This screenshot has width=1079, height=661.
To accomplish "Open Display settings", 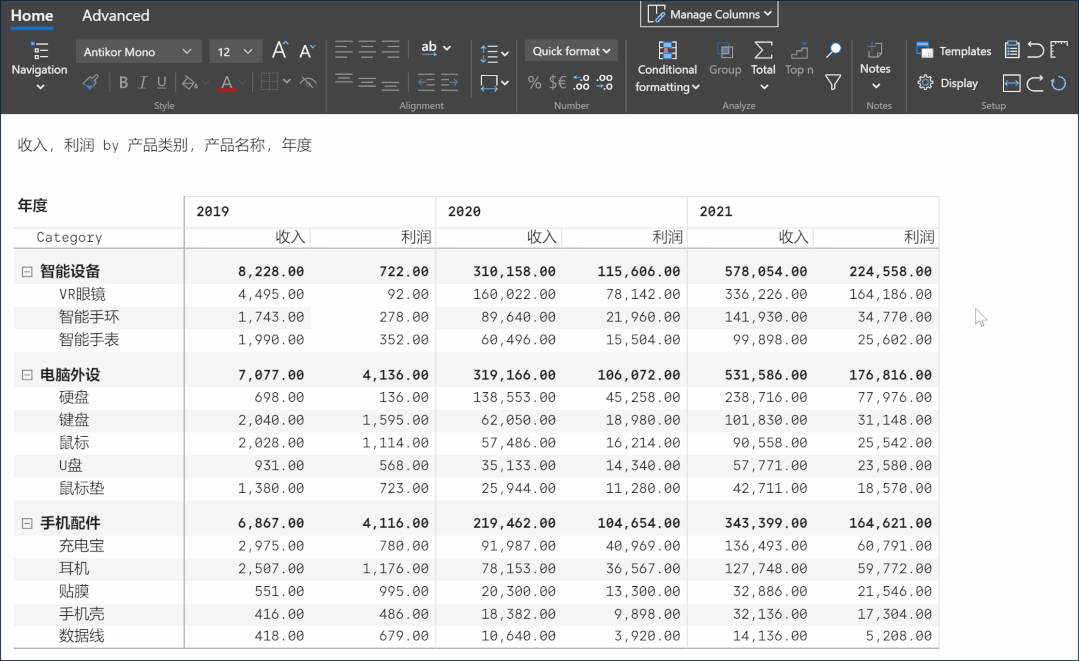I will click(948, 83).
